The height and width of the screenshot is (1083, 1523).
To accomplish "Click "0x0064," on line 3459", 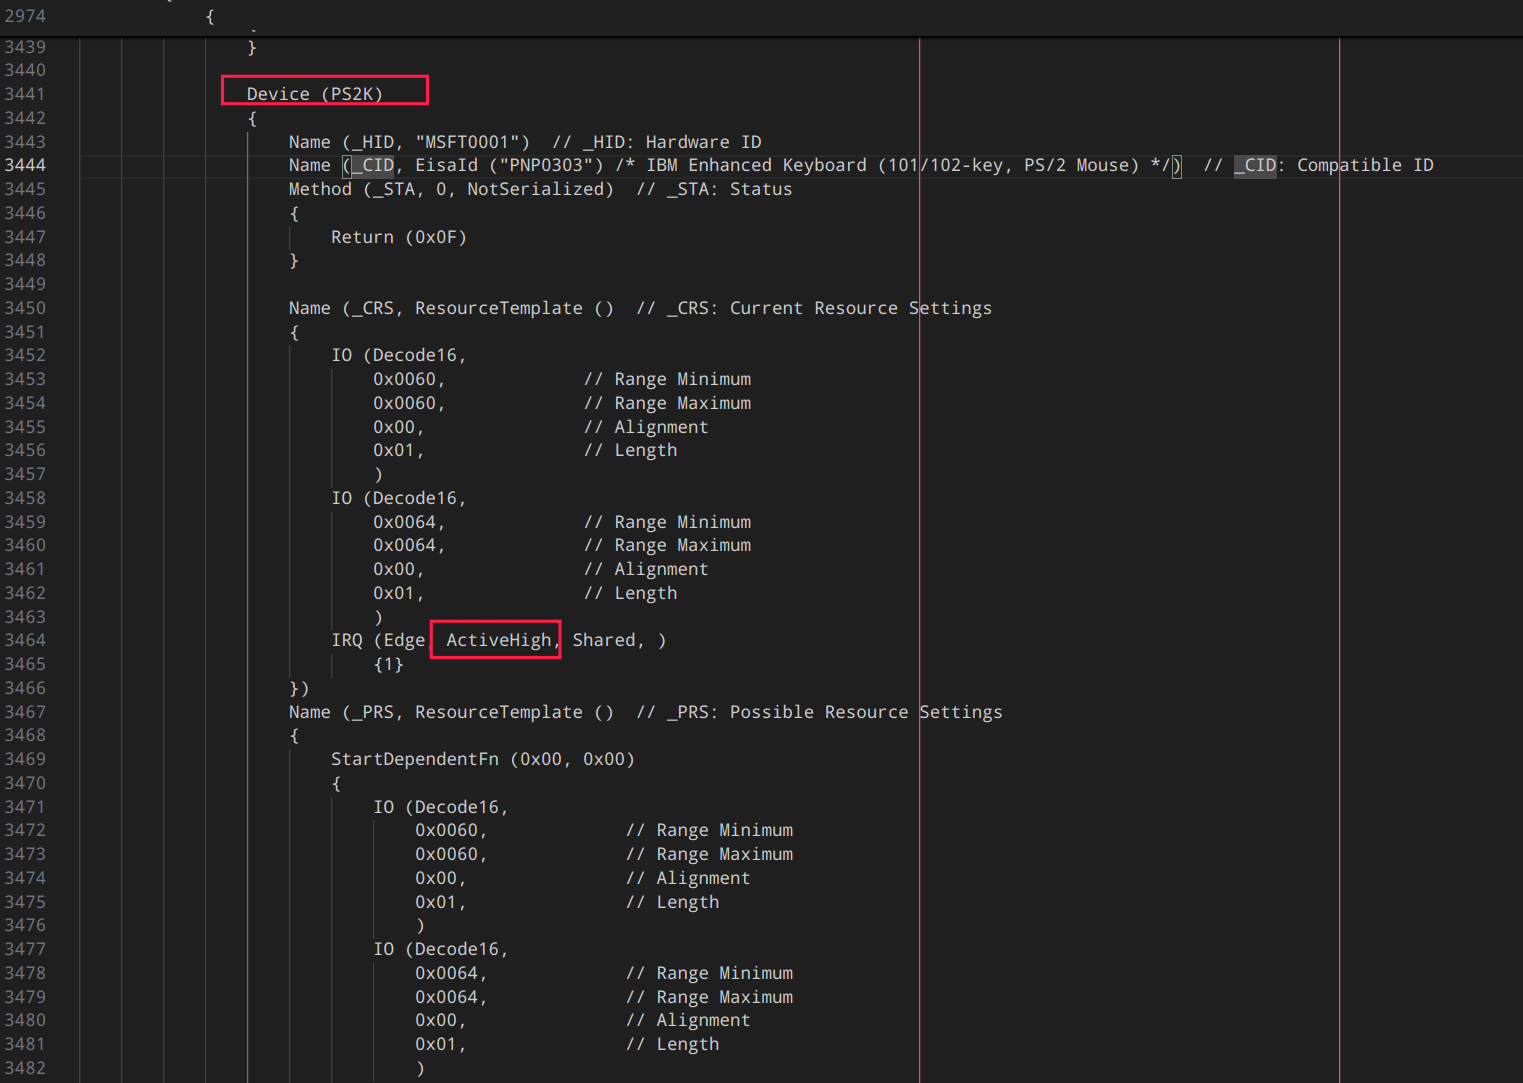I will pyautogui.click(x=409, y=522).
